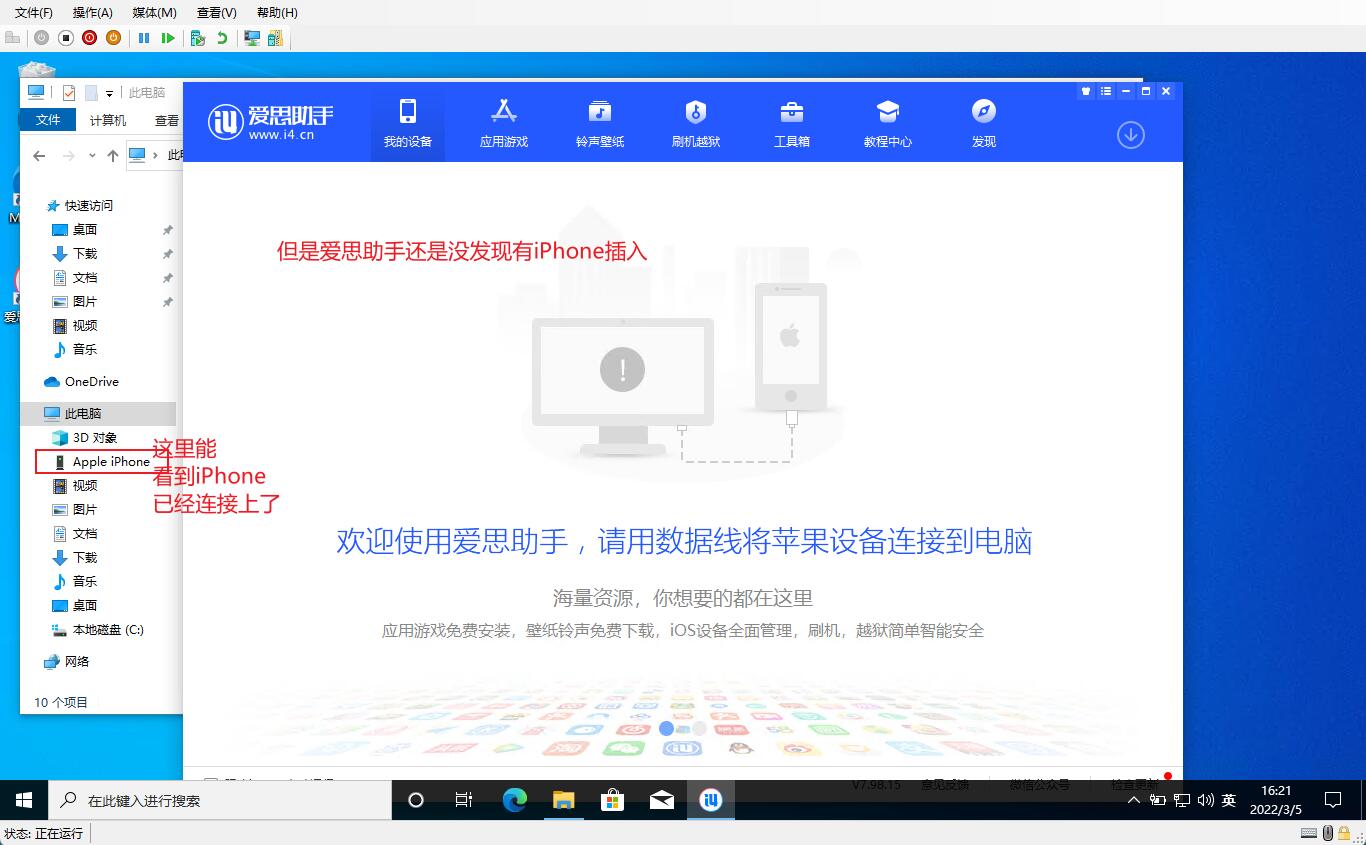1366x845 pixels.
Task: Open the 操作(A) menu
Action: pos(92,12)
